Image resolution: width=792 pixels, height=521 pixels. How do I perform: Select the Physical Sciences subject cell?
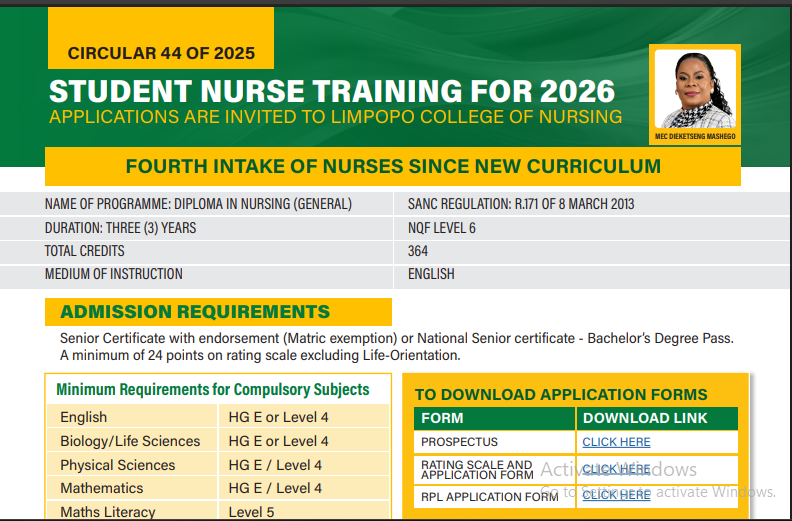[x=117, y=465]
